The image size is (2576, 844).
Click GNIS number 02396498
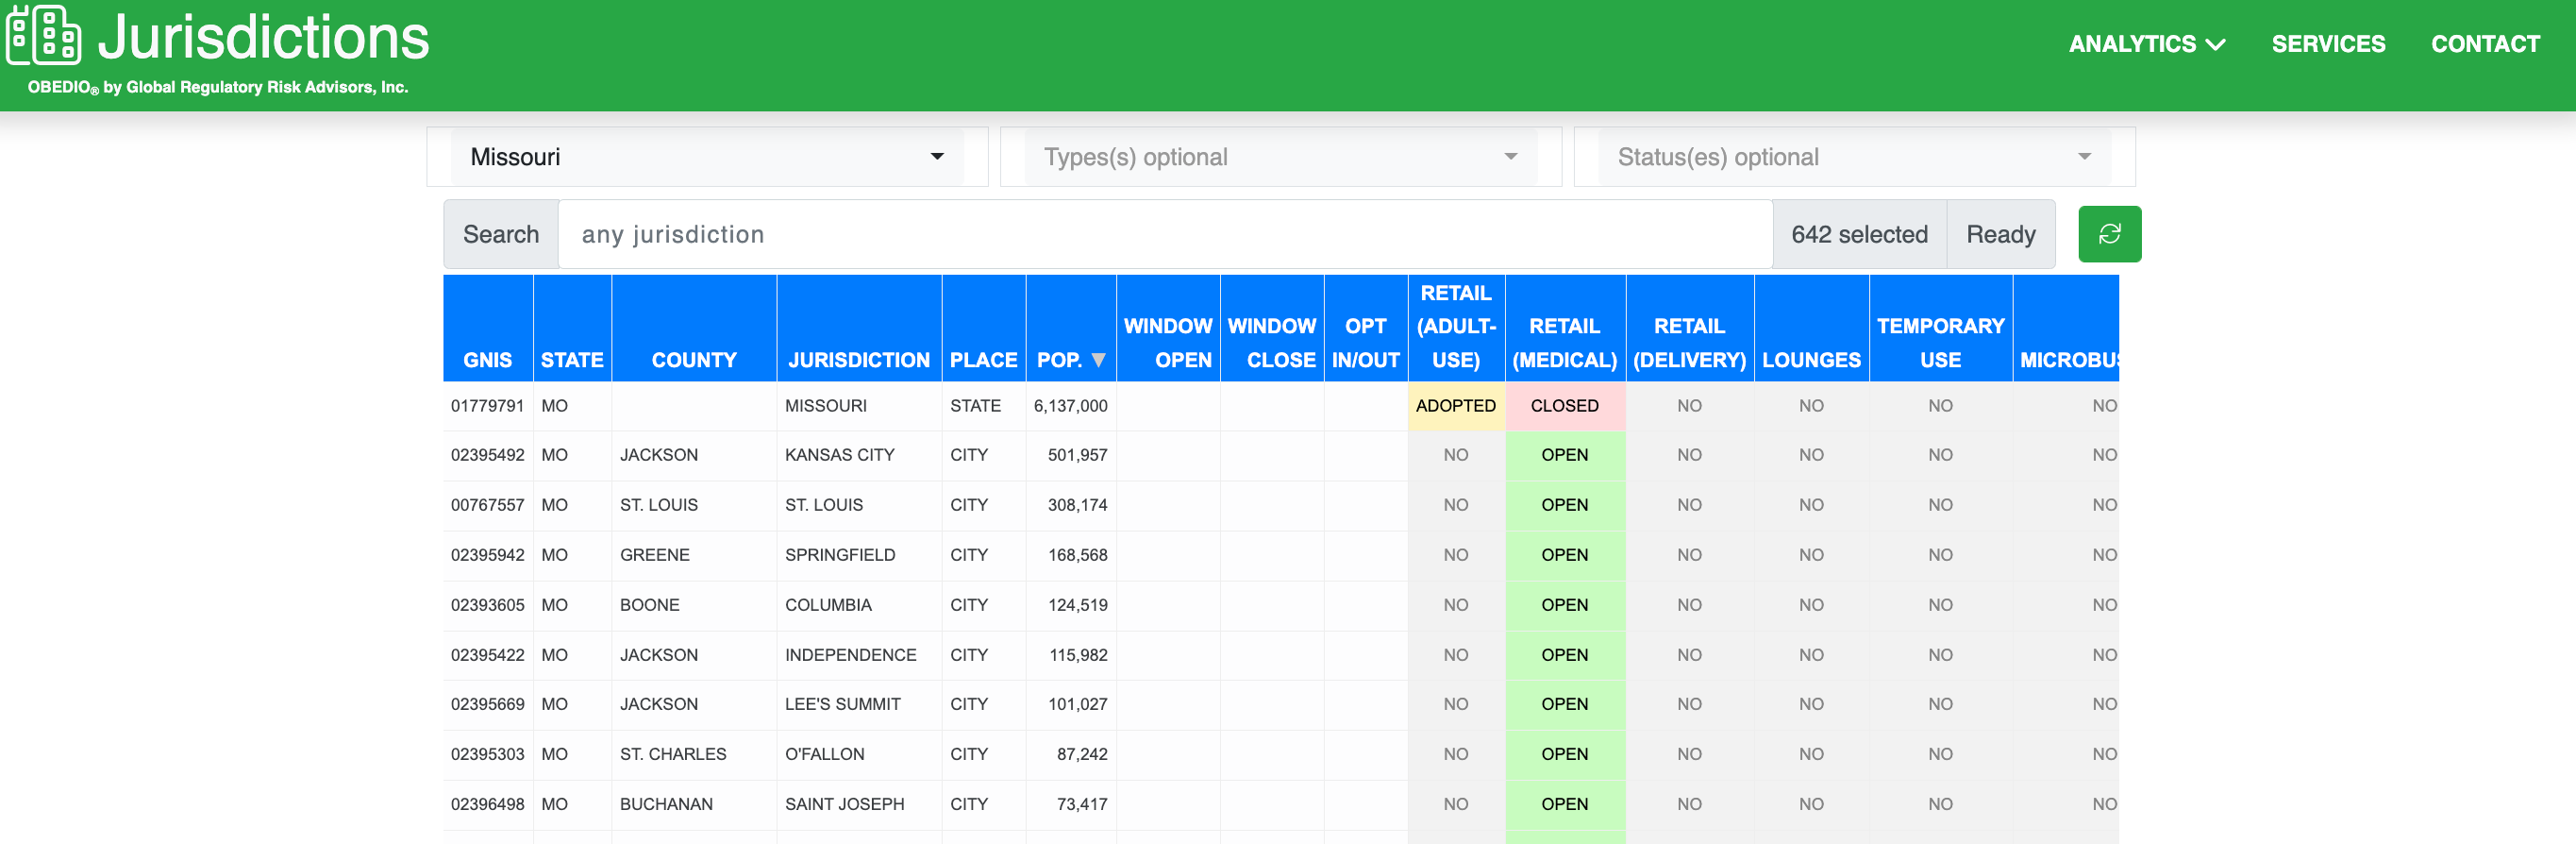pos(487,804)
